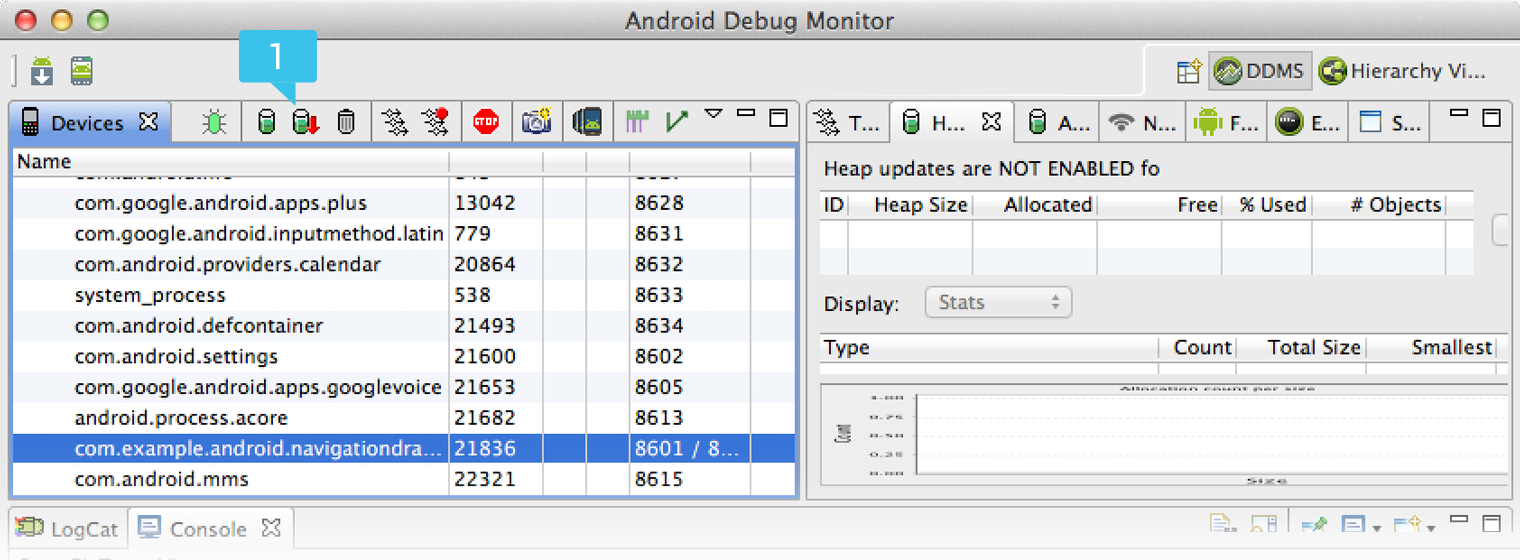1520x560 pixels.
Task: Toggle Update Heap for selected process
Action: [266, 122]
